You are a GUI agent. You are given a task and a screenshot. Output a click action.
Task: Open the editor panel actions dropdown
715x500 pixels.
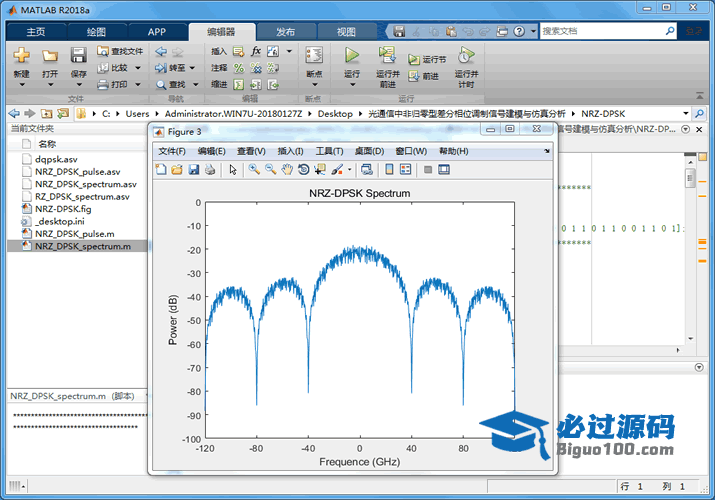click(685, 129)
